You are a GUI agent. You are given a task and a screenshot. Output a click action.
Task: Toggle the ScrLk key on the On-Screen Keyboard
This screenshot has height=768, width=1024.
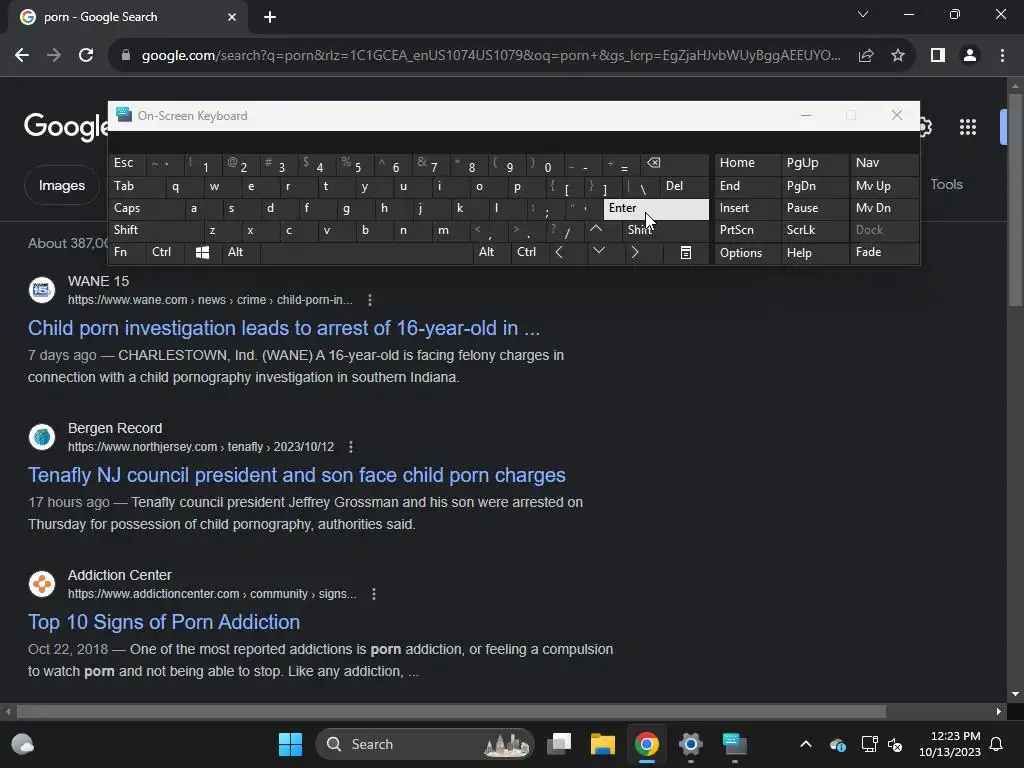pyautogui.click(x=814, y=230)
